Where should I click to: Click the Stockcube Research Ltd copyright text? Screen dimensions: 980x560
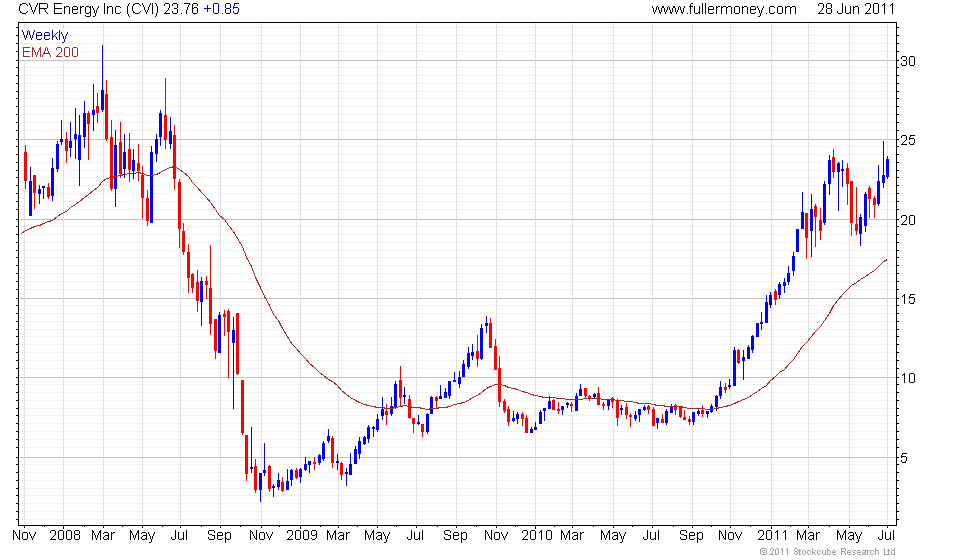pyautogui.click(x=828, y=552)
